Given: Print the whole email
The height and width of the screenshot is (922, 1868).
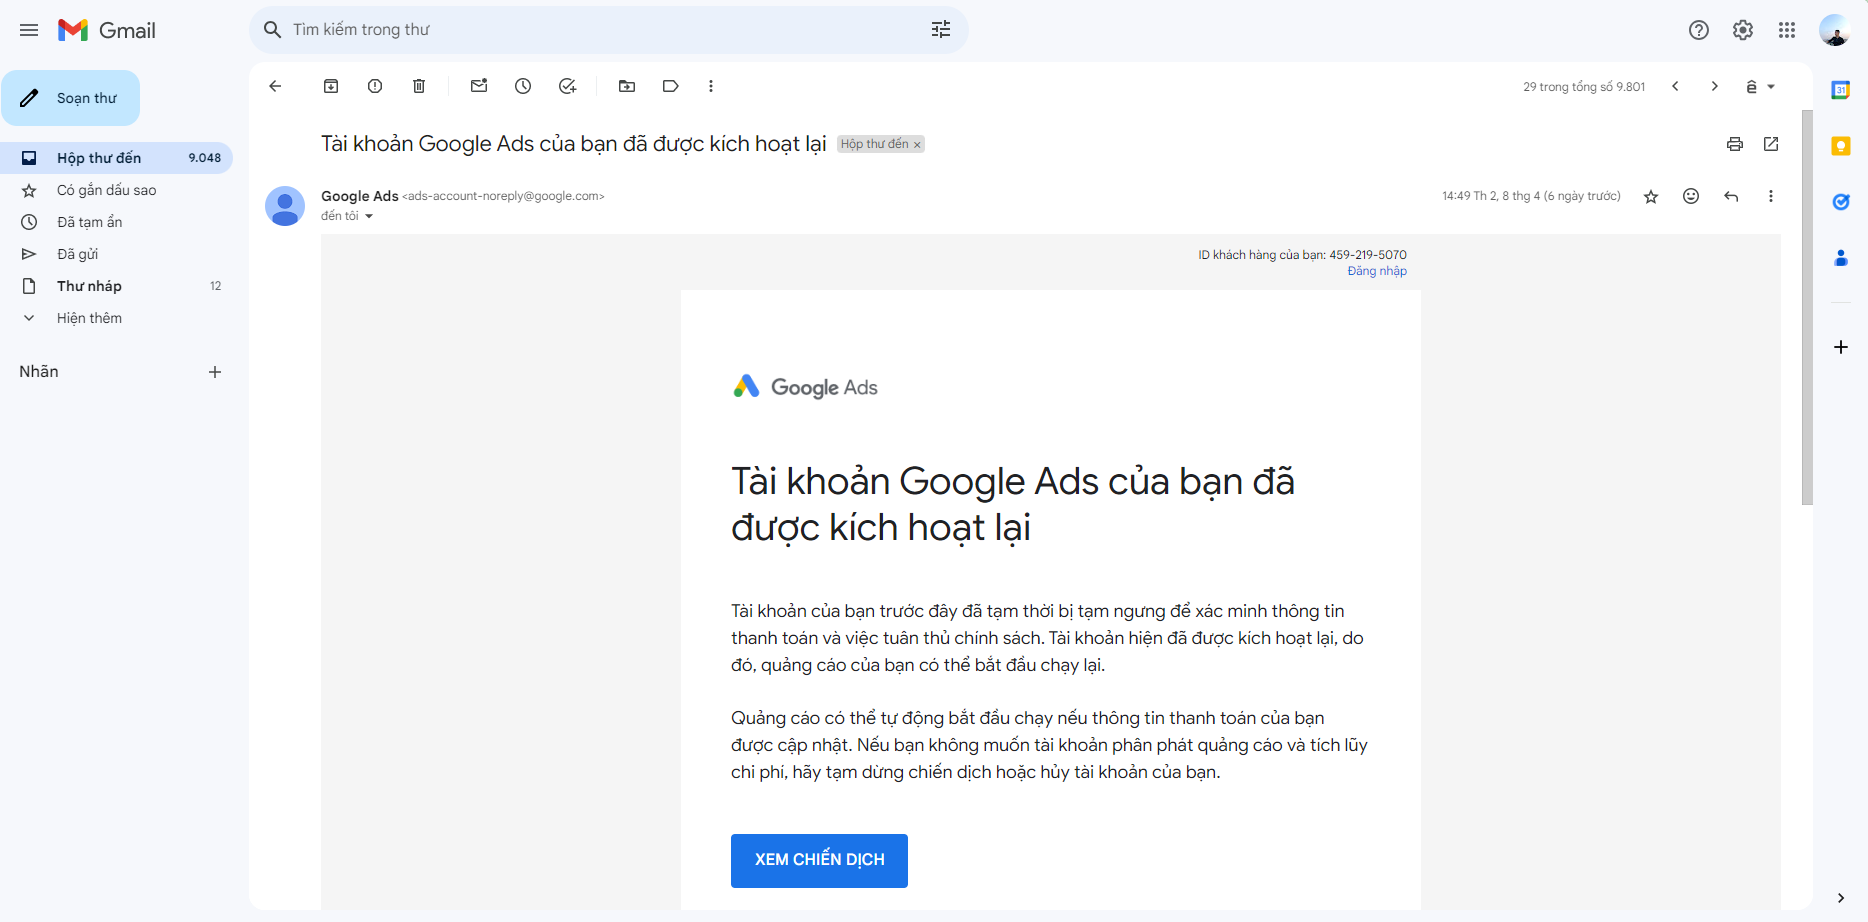Looking at the screenshot, I should click(1735, 144).
